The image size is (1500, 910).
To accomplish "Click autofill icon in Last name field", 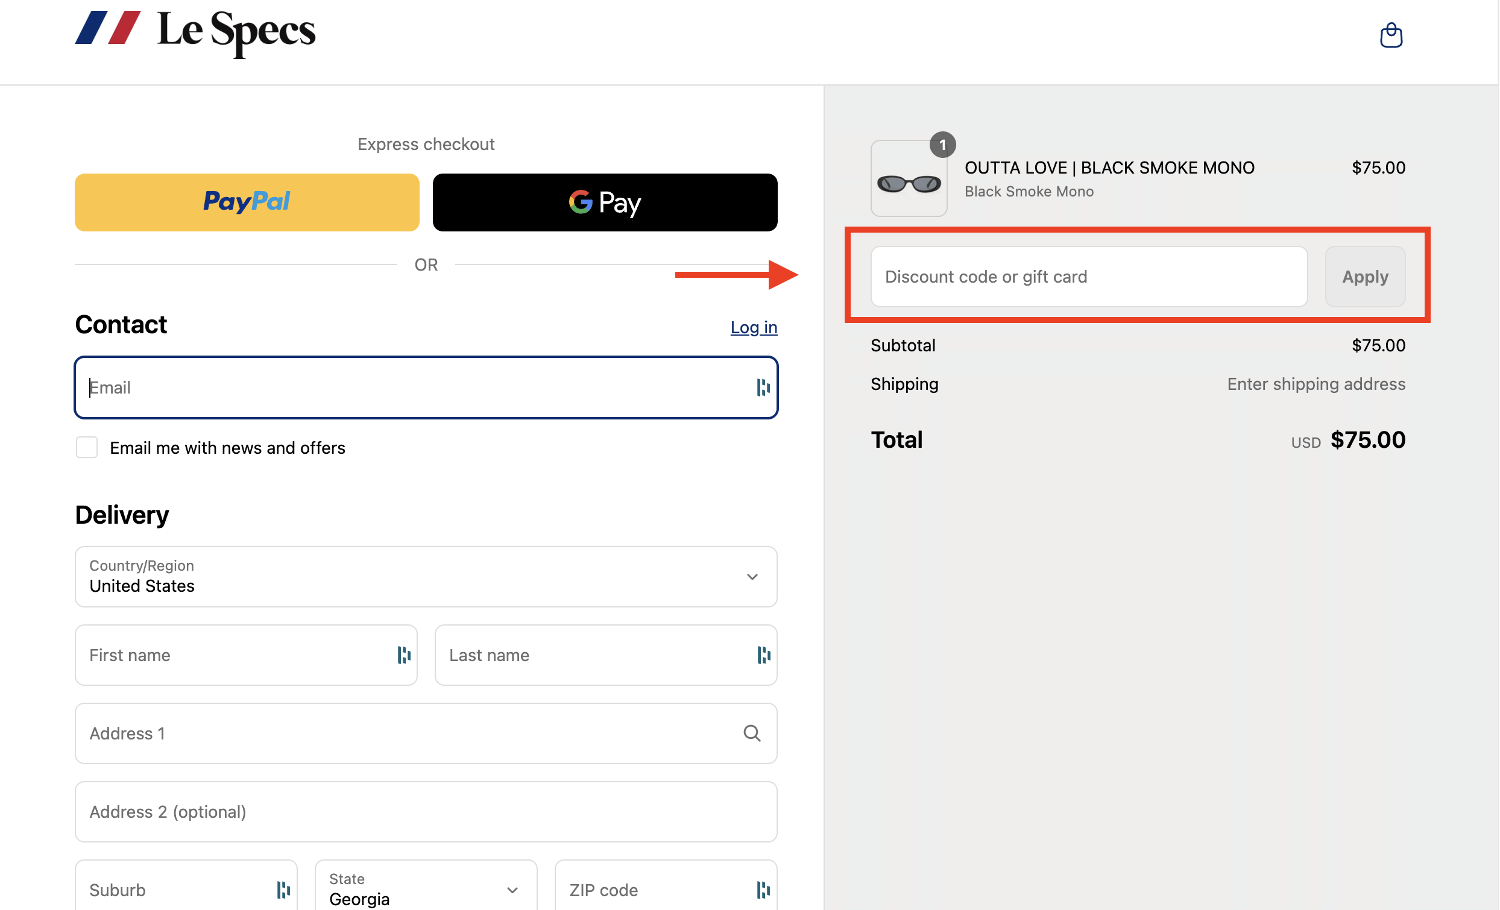I will [764, 655].
